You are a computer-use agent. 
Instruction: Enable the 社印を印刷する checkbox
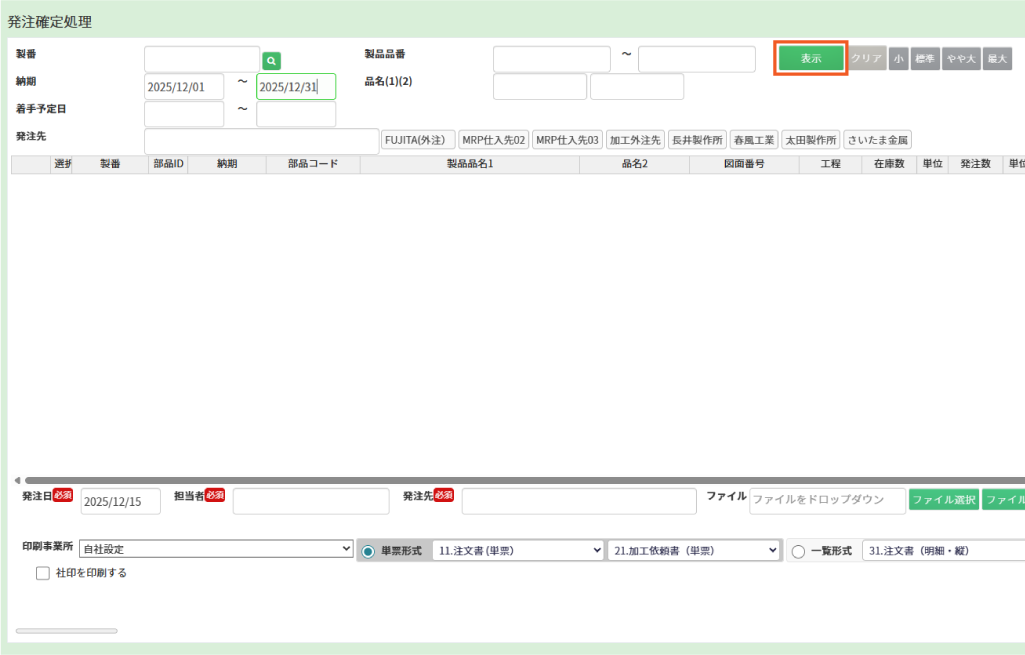43,574
